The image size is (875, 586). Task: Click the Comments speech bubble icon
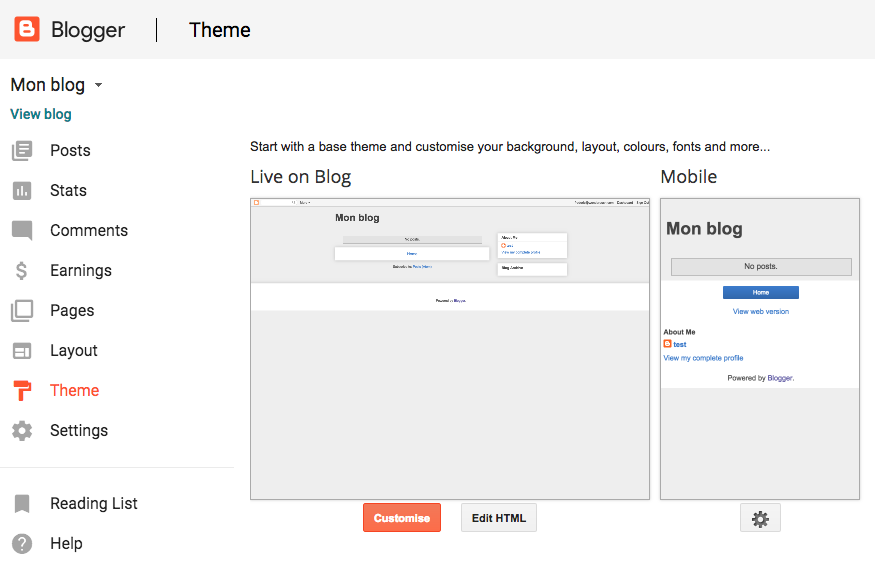[x=22, y=230]
